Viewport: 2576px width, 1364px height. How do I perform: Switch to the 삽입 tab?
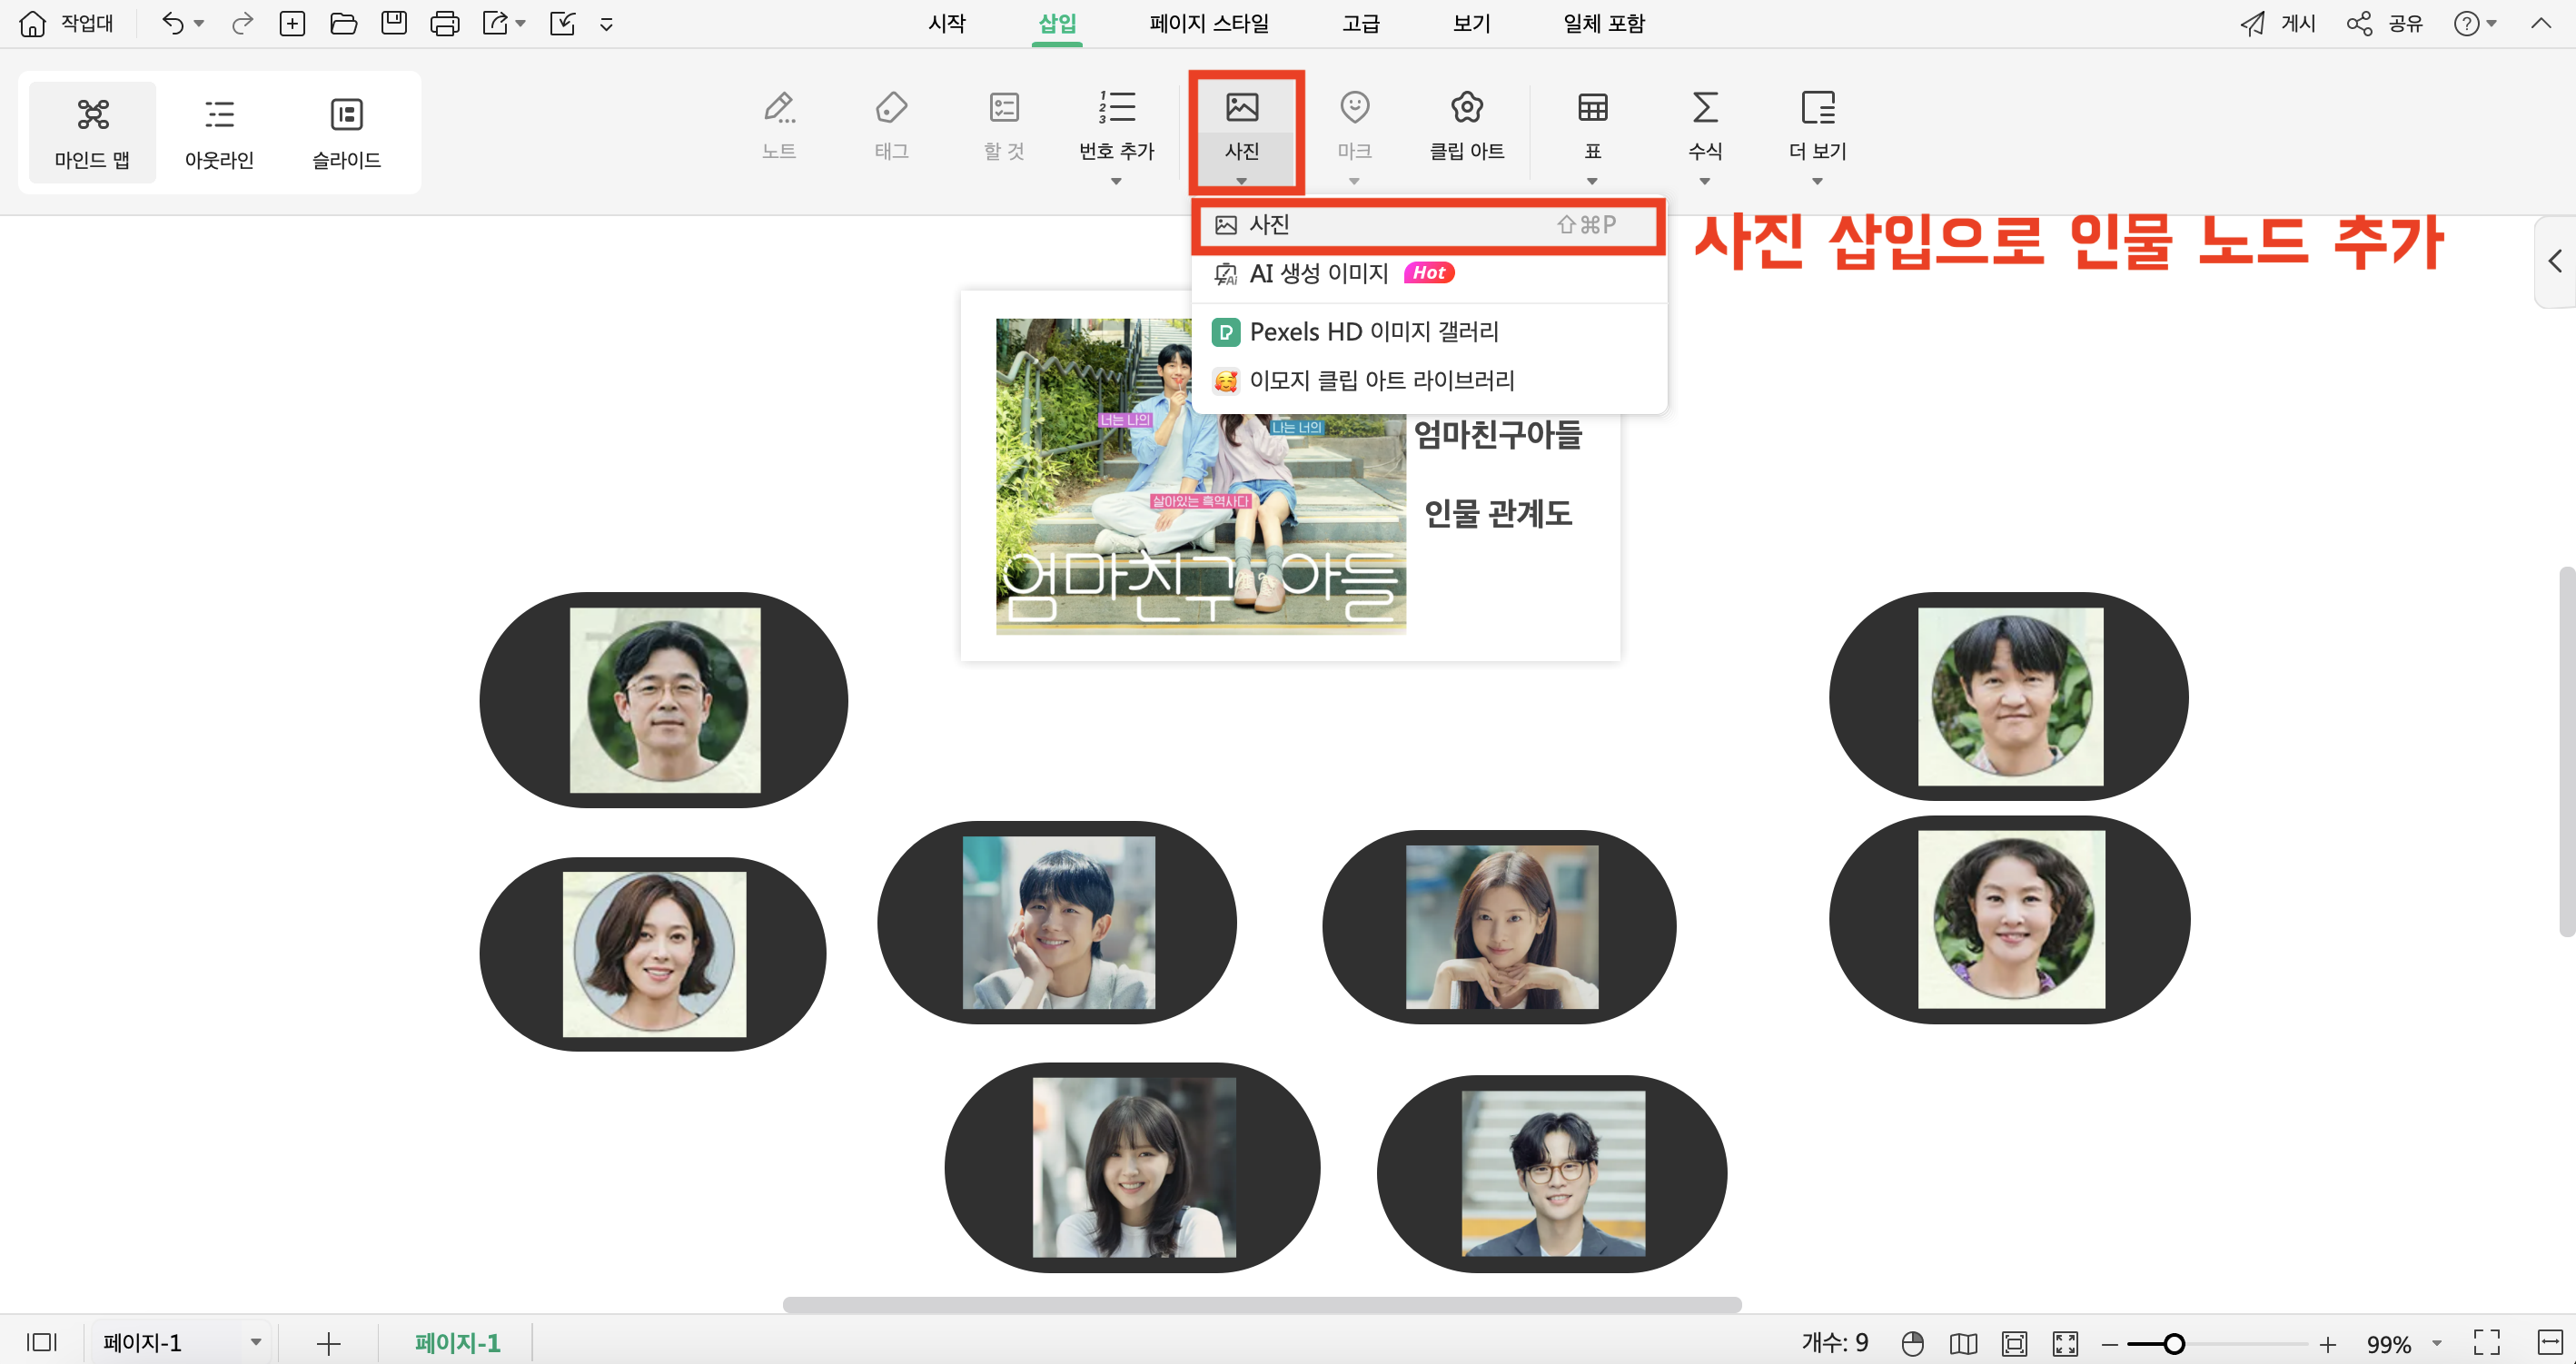[x=1057, y=23]
